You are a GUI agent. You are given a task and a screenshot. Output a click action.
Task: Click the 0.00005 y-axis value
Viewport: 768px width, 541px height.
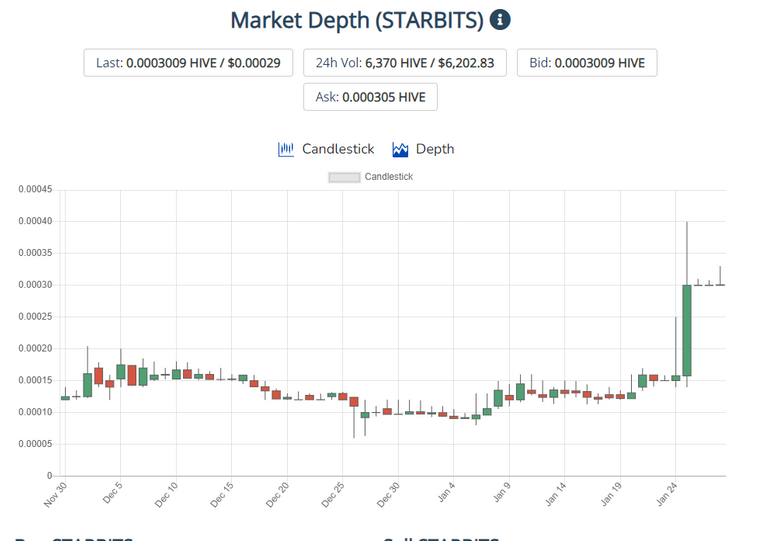click(35, 444)
